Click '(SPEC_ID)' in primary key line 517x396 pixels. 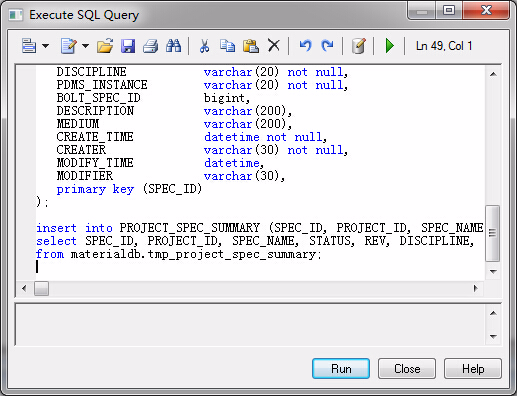pos(172,189)
